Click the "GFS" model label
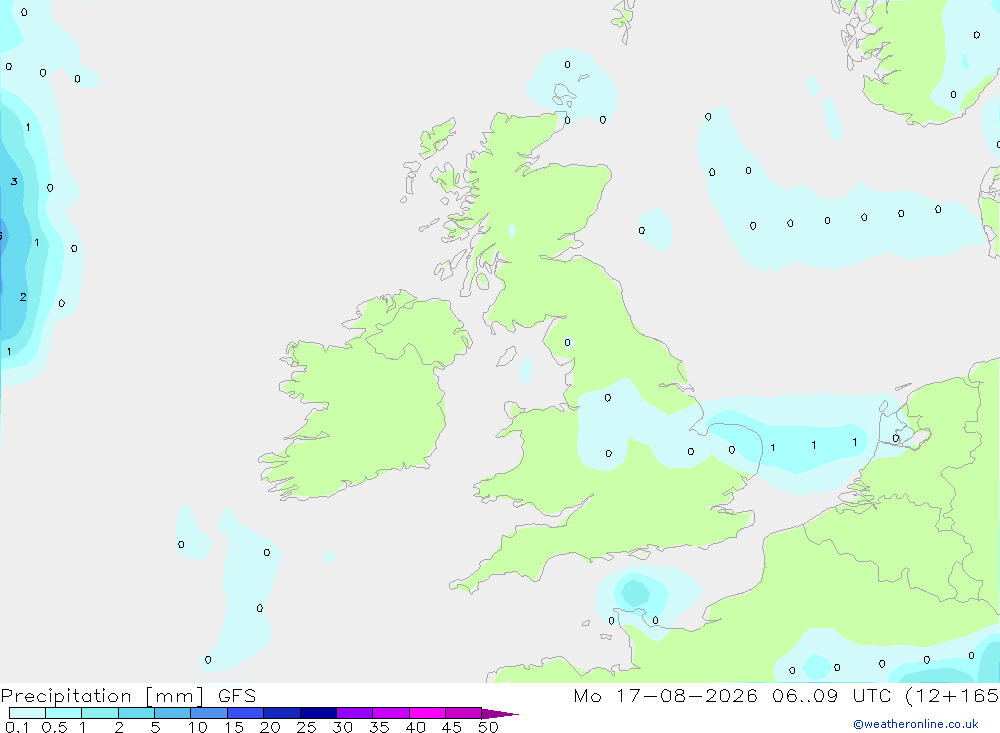Screen dimensions: 1000x733 [237, 696]
